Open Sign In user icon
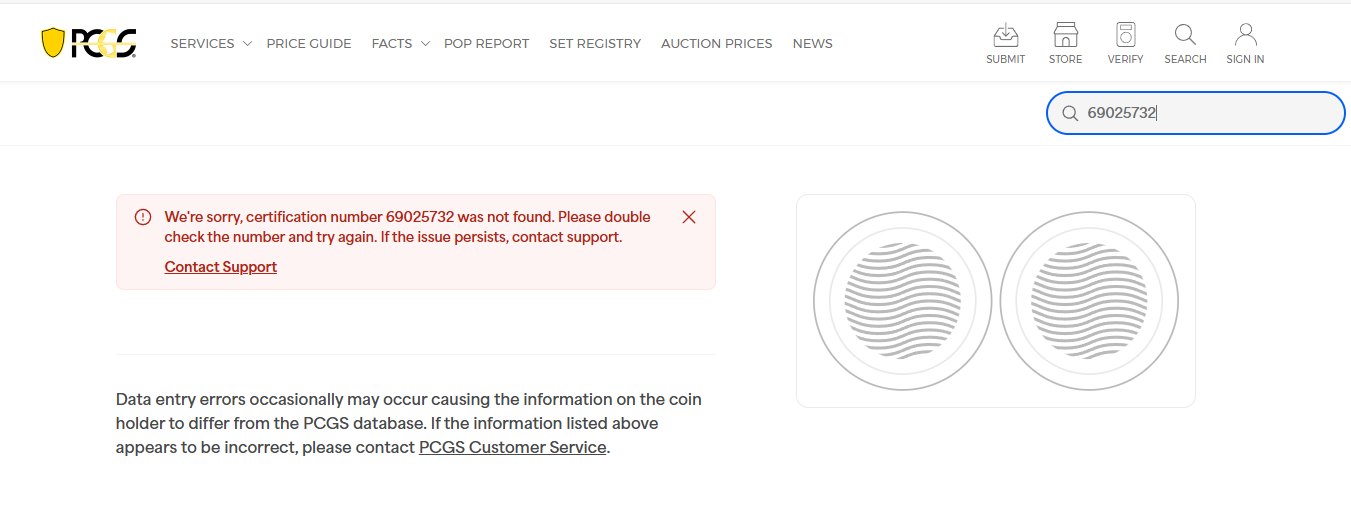The image size is (1351, 508). tap(1245, 37)
